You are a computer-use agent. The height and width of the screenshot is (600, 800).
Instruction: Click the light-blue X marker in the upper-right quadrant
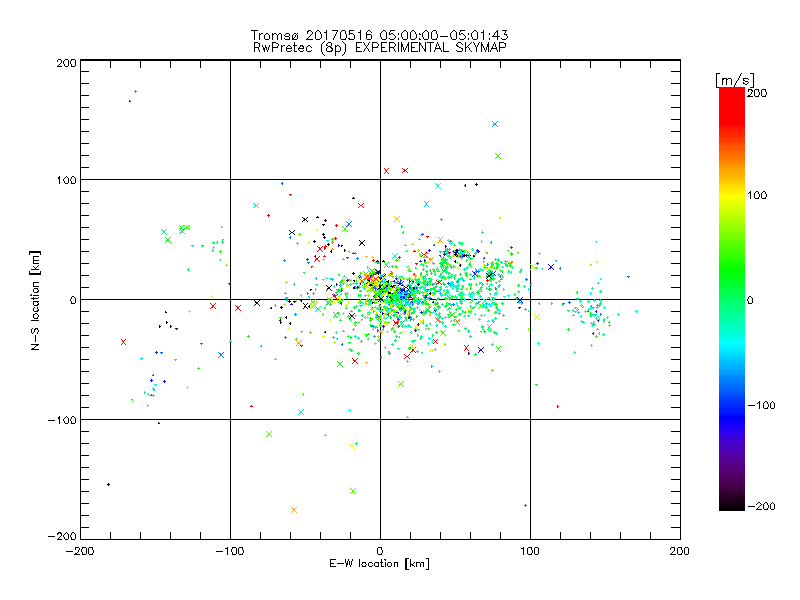[494, 124]
